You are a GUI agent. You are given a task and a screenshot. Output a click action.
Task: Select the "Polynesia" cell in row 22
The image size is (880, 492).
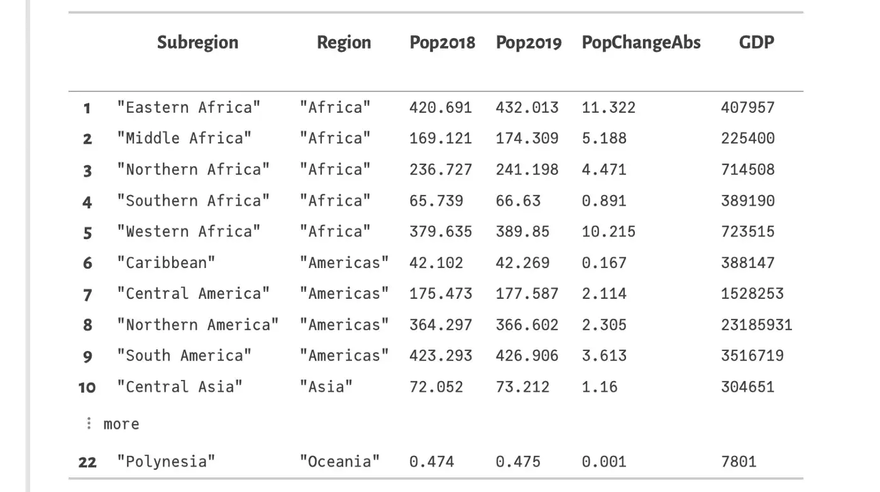166,462
